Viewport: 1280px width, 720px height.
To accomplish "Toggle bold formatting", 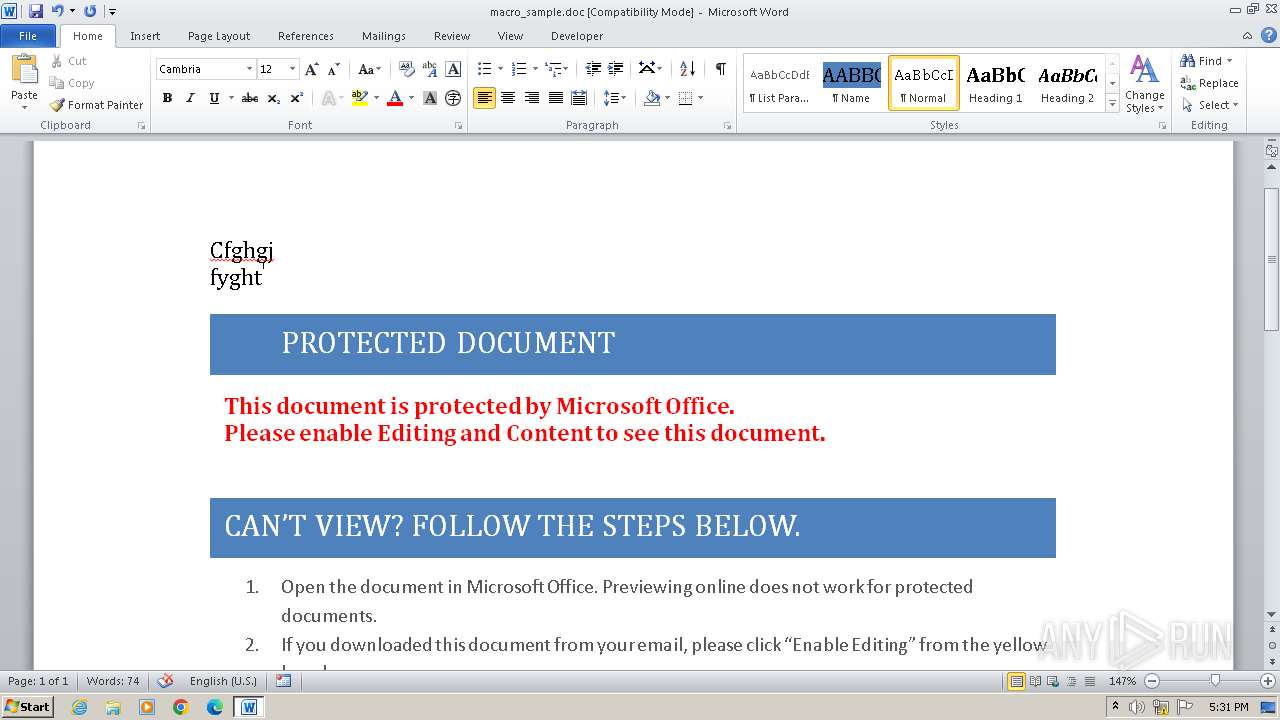I will pyautogui.click(x=167, y=98).
